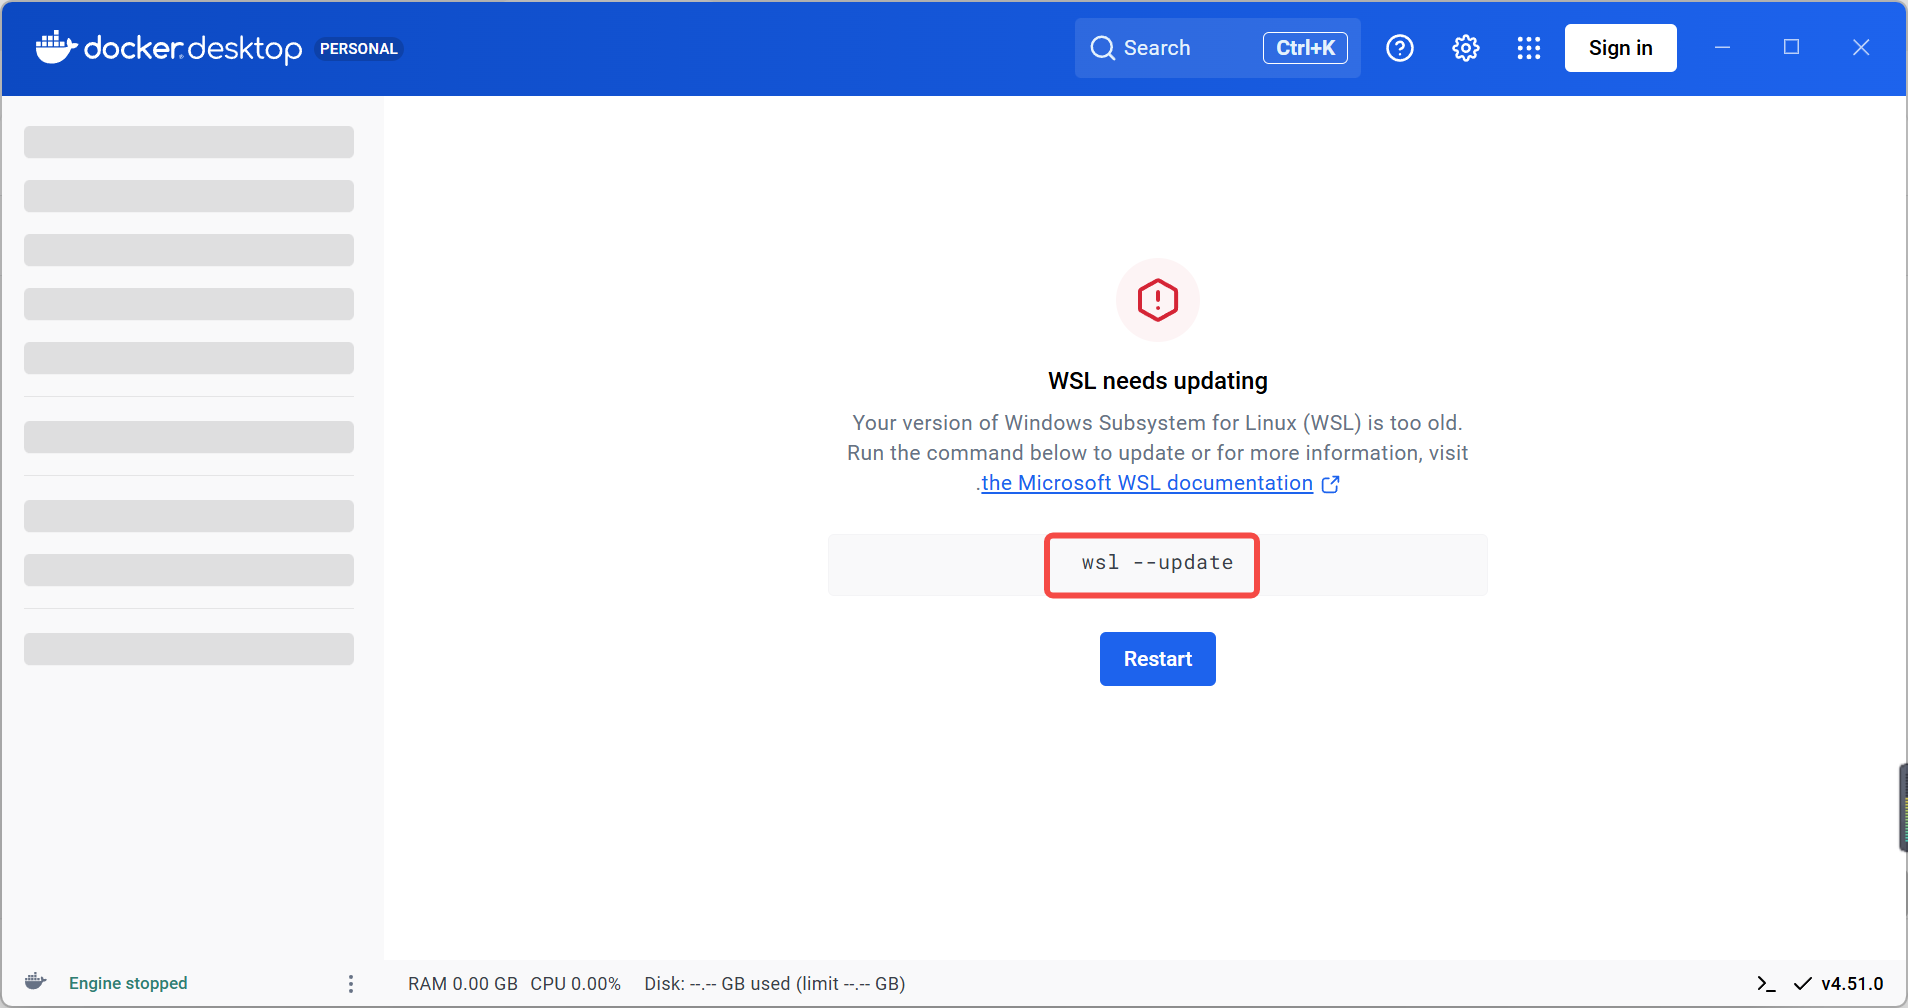Close the Docker Desktop window
The width and height of the screenshot is (1908, 1008).
1861,47
